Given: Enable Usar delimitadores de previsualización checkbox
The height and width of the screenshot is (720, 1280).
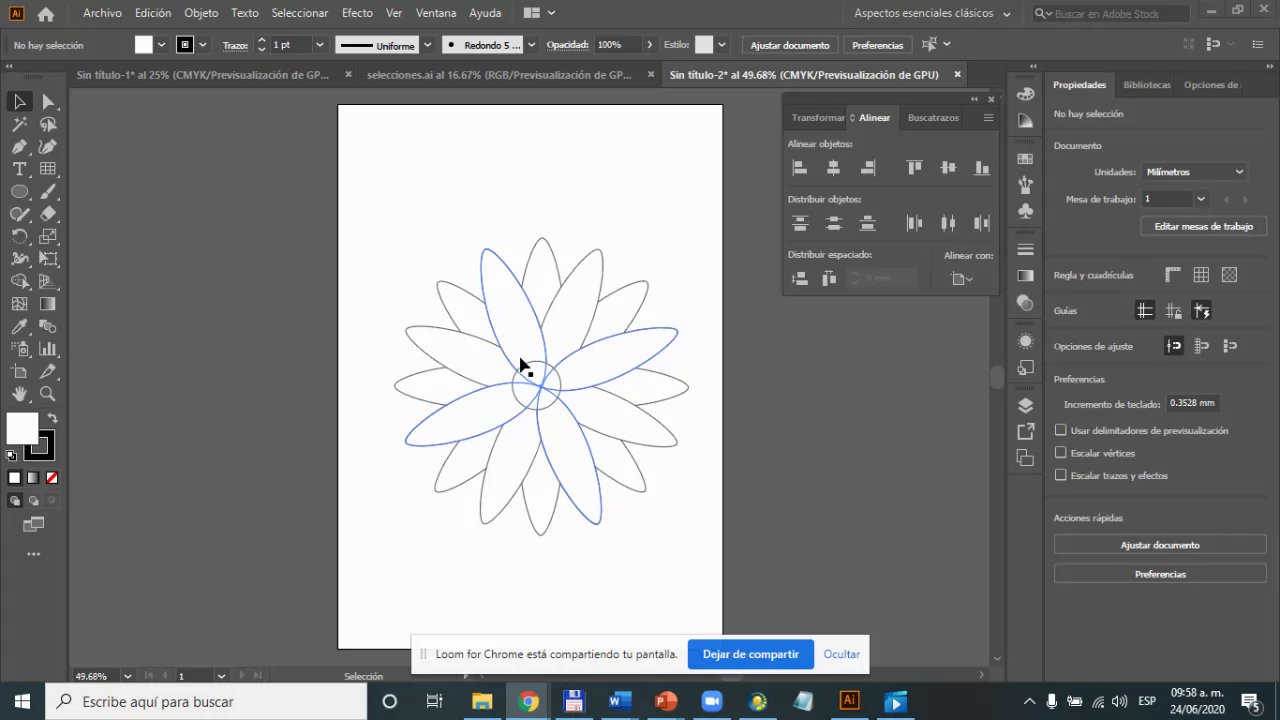Looking at the screenshot, I should point(1061,430).
